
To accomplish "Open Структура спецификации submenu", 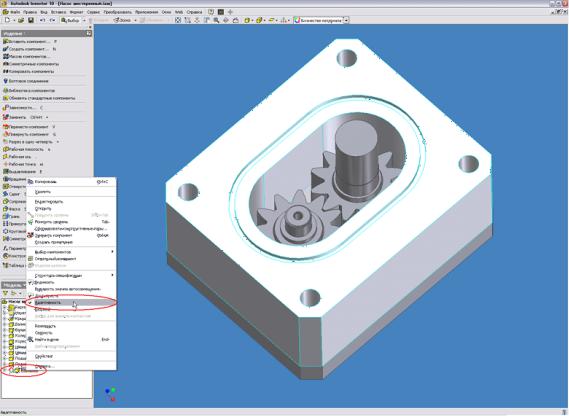I will pos(71,276).
